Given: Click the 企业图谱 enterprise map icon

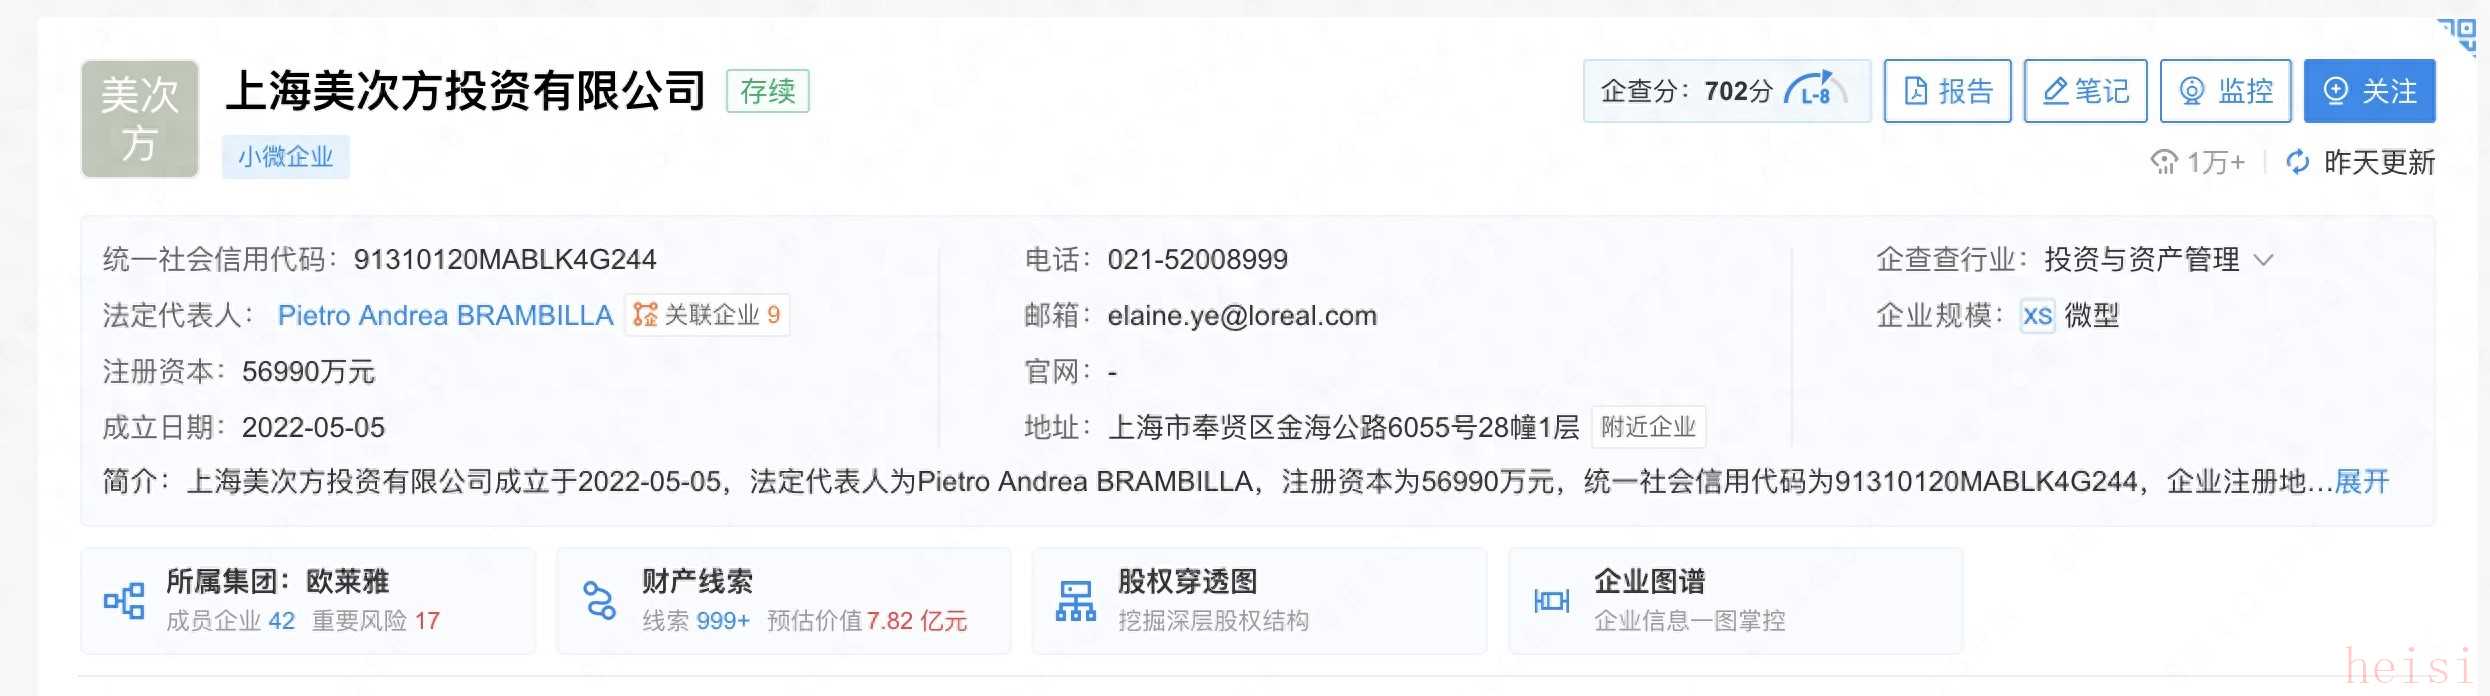Looking at the screenshot, I should click(x=1551, y=601).
